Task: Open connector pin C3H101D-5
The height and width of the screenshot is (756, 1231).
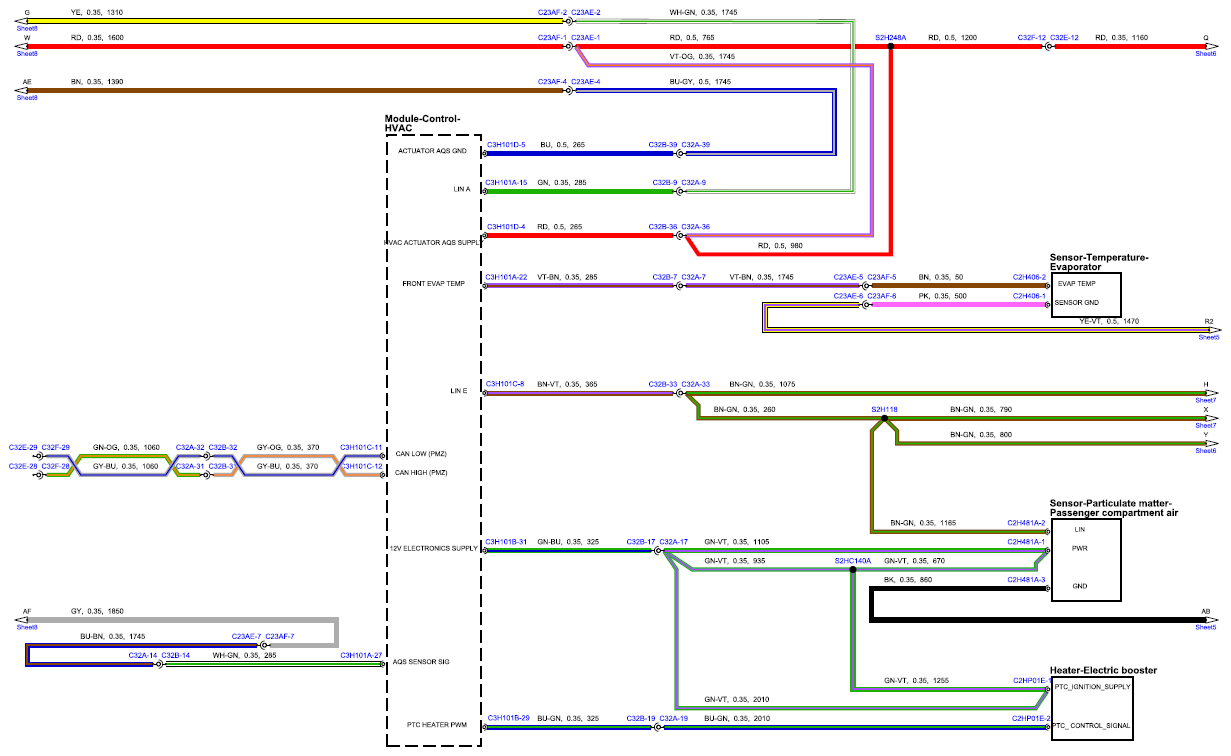Action: pos(506,144)
